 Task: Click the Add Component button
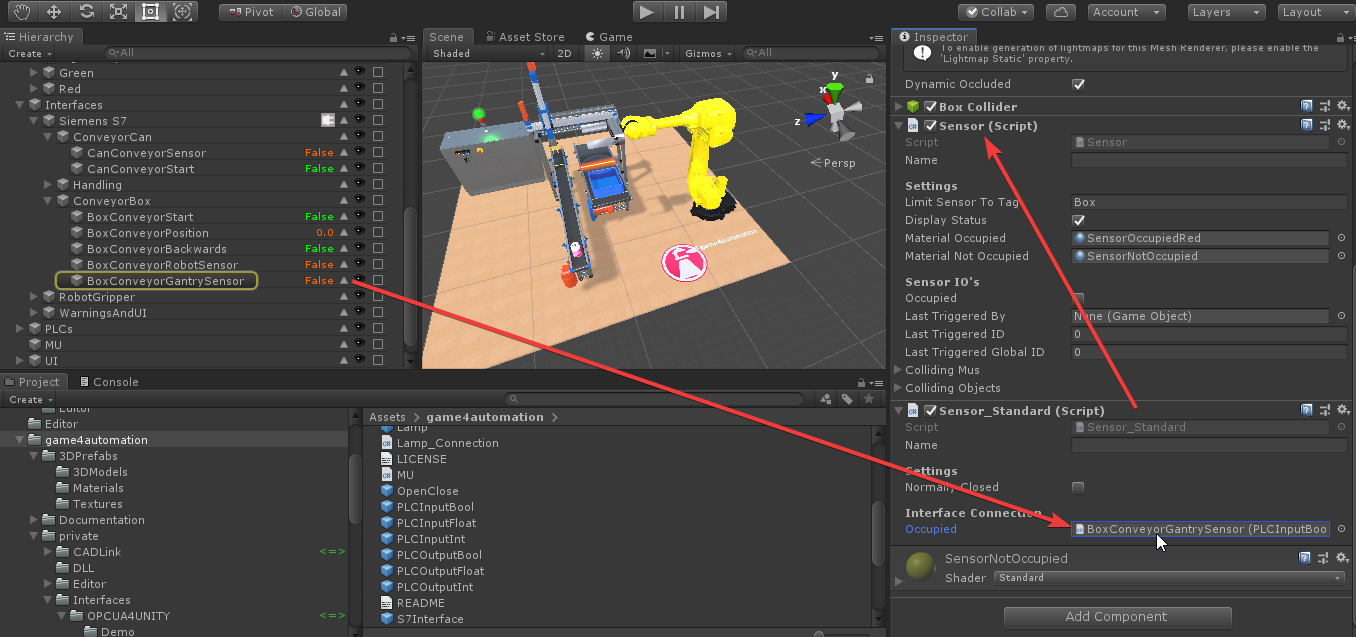coord(1115,616)
